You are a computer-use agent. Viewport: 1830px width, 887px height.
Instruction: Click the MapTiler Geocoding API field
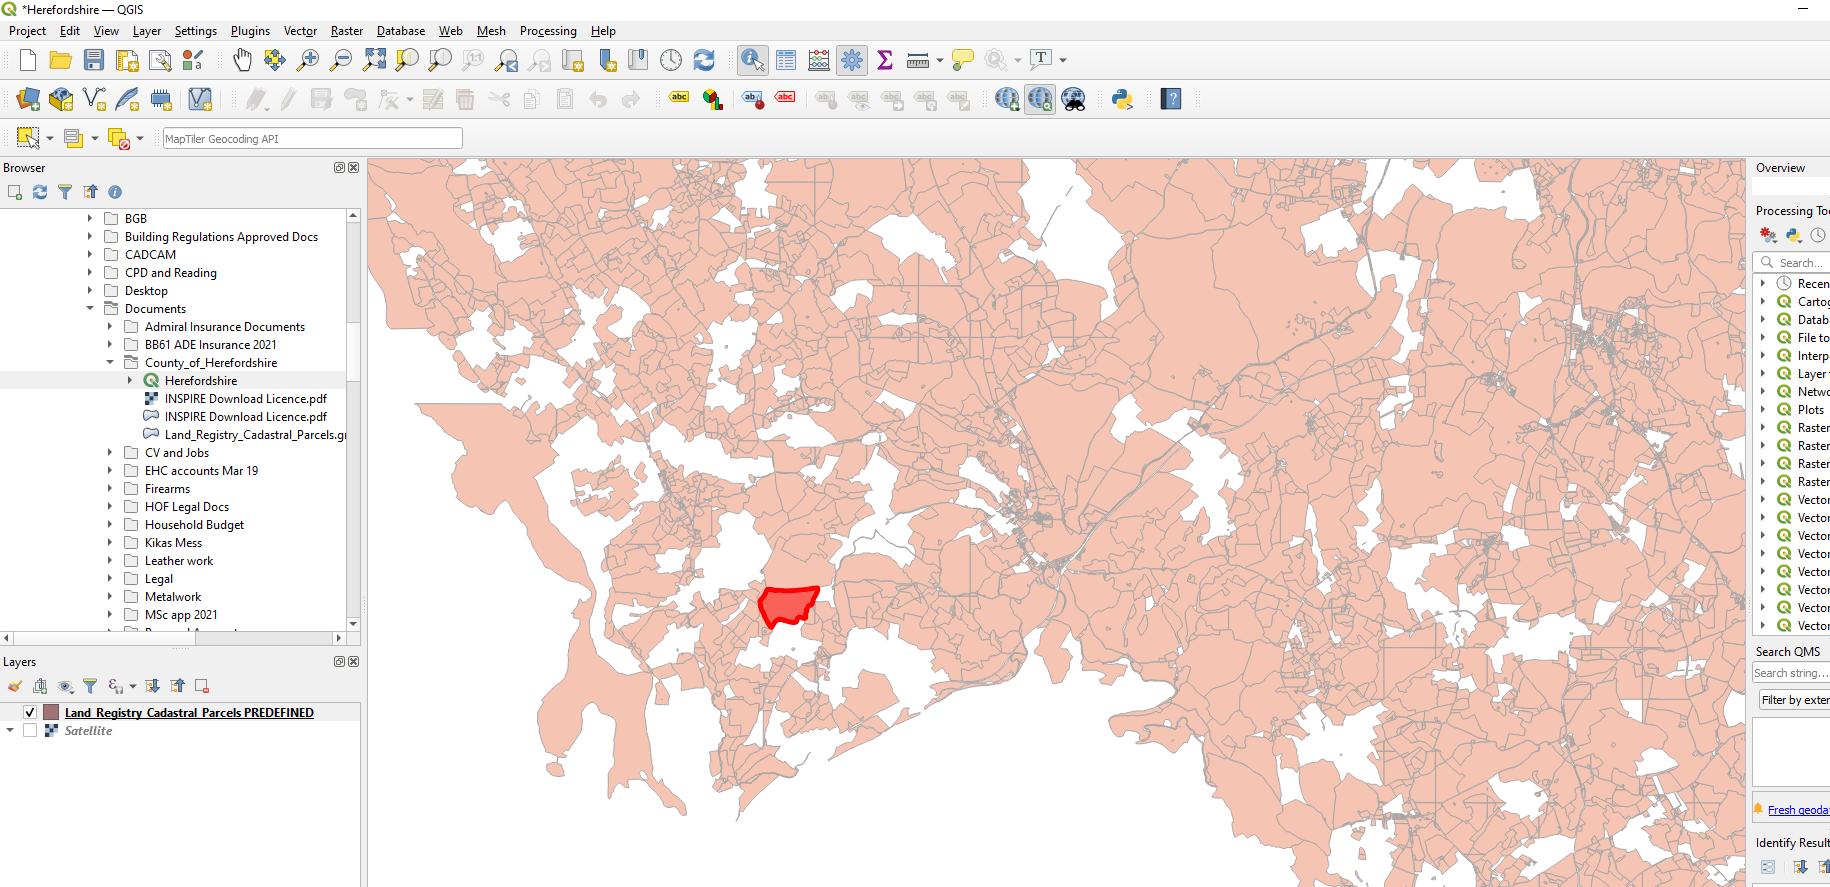pyautogui.click(x=312, y=139)
